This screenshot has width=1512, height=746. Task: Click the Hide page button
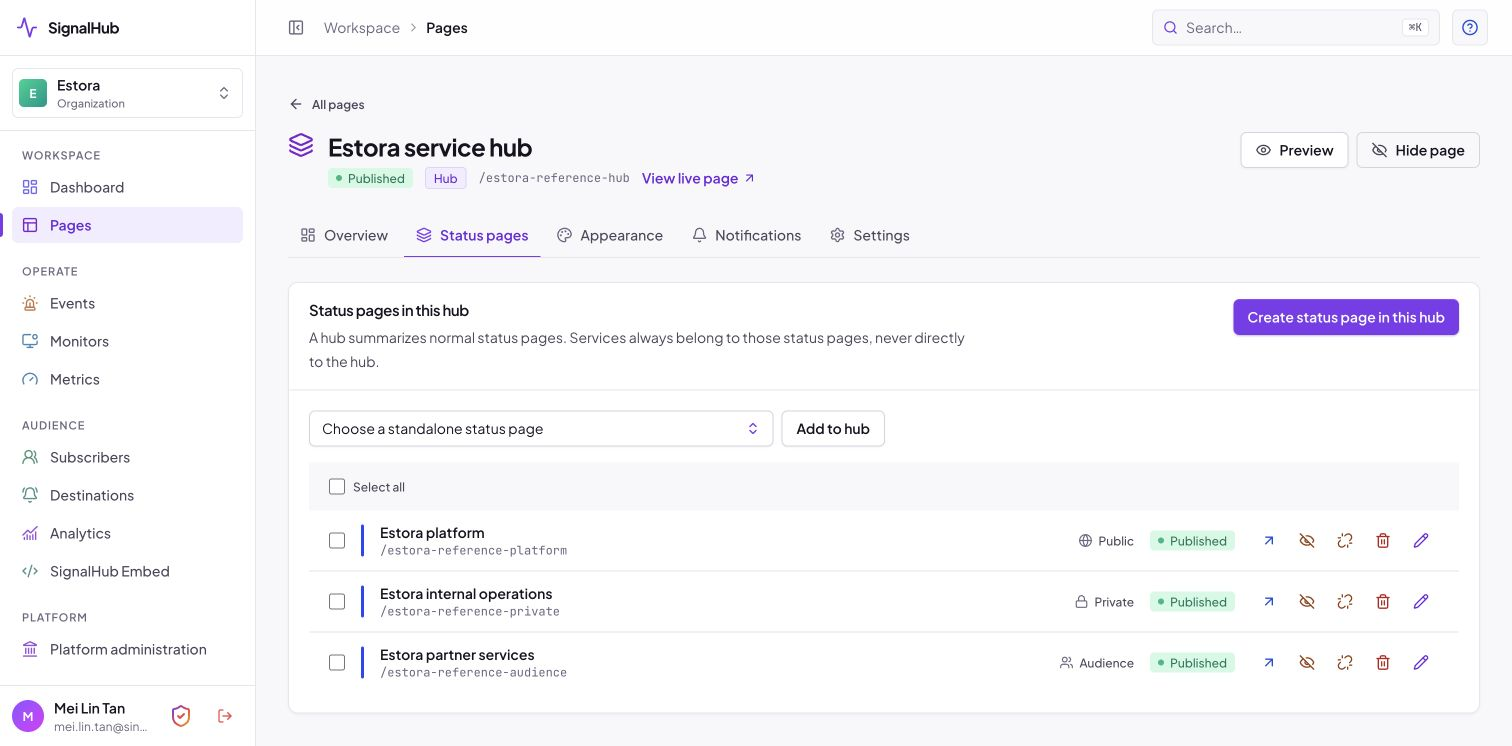pyautogui.click(x=1418, y=150)
